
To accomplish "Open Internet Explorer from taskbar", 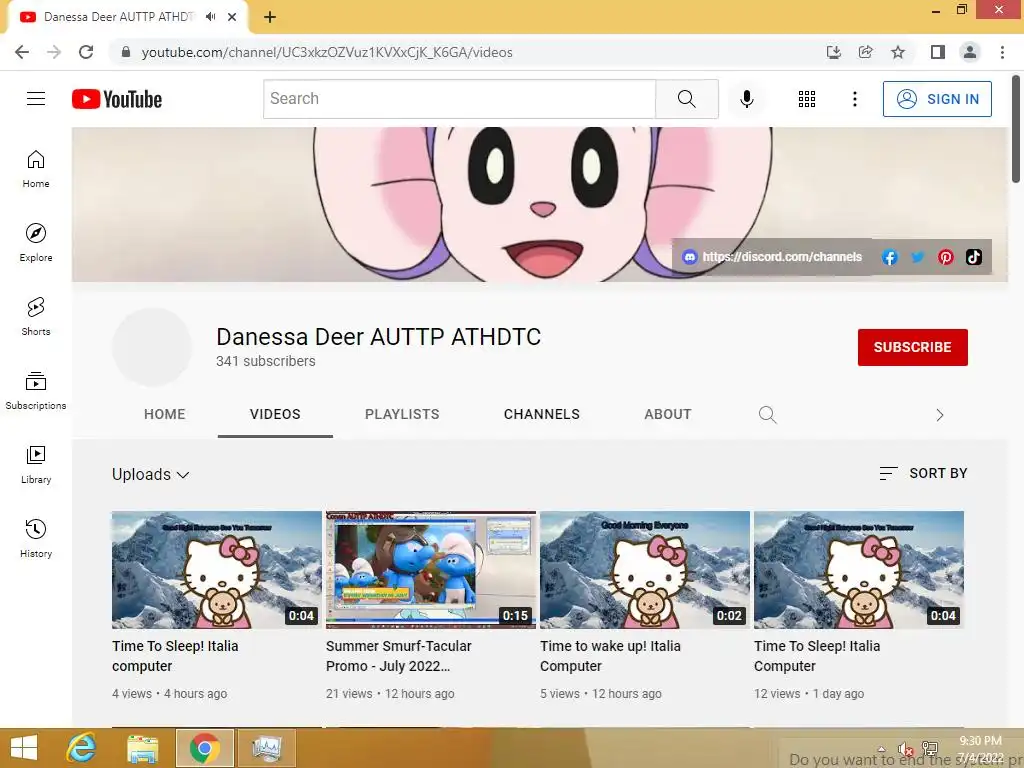I will point(82,748).
